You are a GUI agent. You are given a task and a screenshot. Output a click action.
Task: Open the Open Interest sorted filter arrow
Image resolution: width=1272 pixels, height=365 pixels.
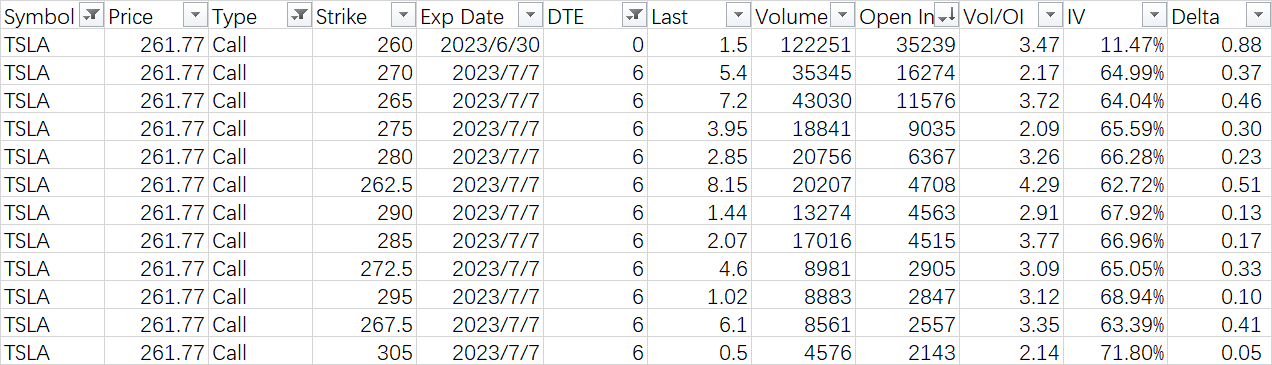[x=947, y=16]
